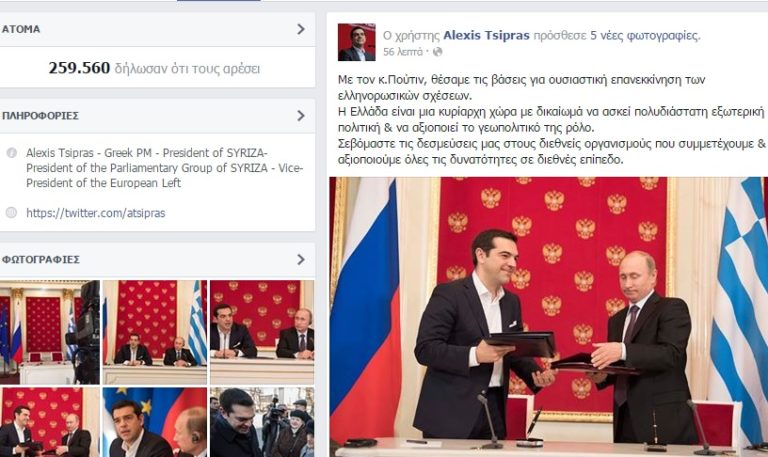This screenshot has width=768, height=457.
Task: Click the '56 λεπτά' post timestamp
Action: pyautogui.click(x=403, y=51)
